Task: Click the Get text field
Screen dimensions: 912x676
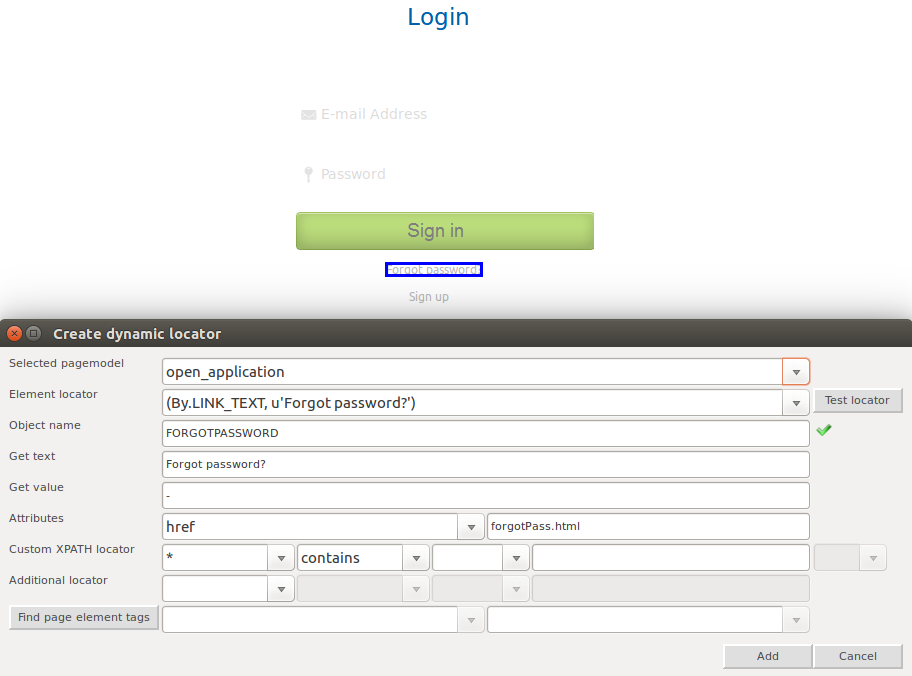Action: pos(486,464)
